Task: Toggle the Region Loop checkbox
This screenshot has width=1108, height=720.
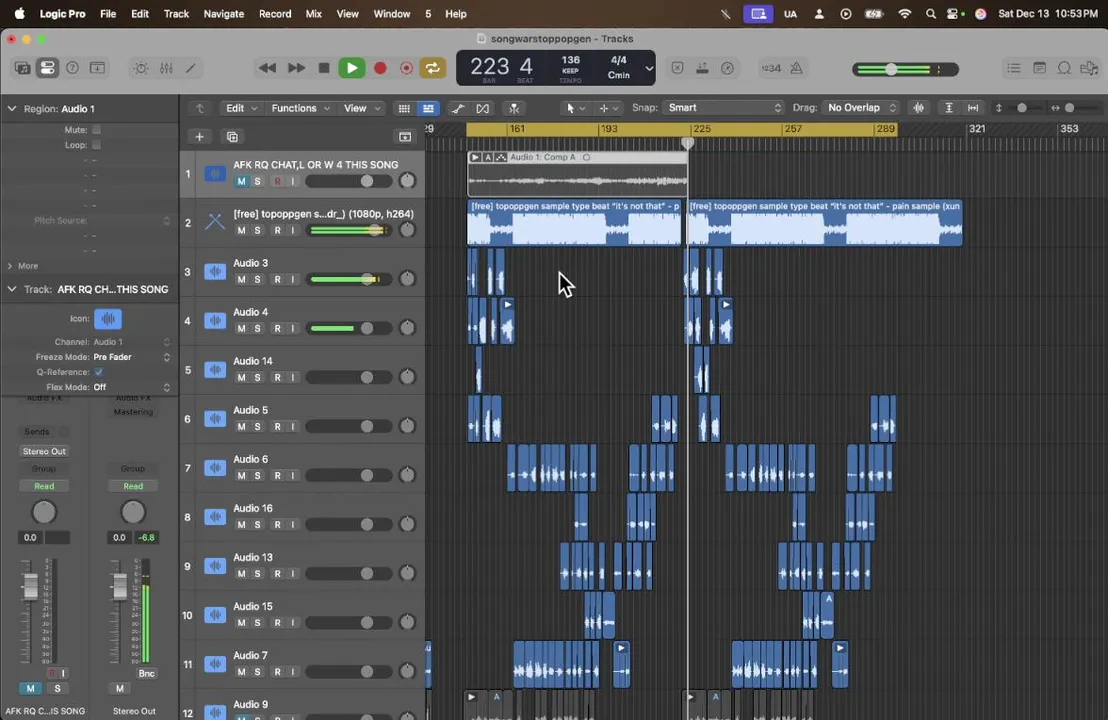Action: point(97,145)
